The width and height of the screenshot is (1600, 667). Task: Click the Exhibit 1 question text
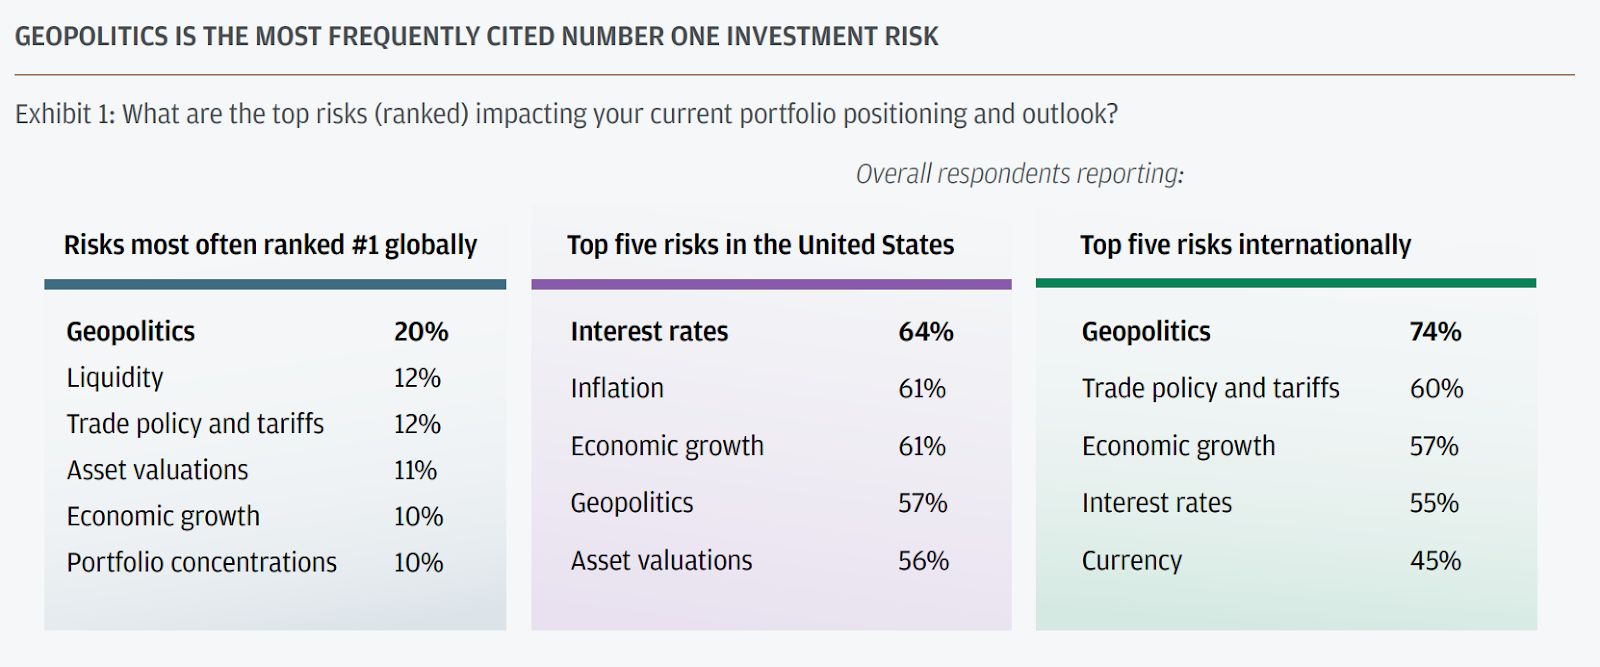pos(566,114)
